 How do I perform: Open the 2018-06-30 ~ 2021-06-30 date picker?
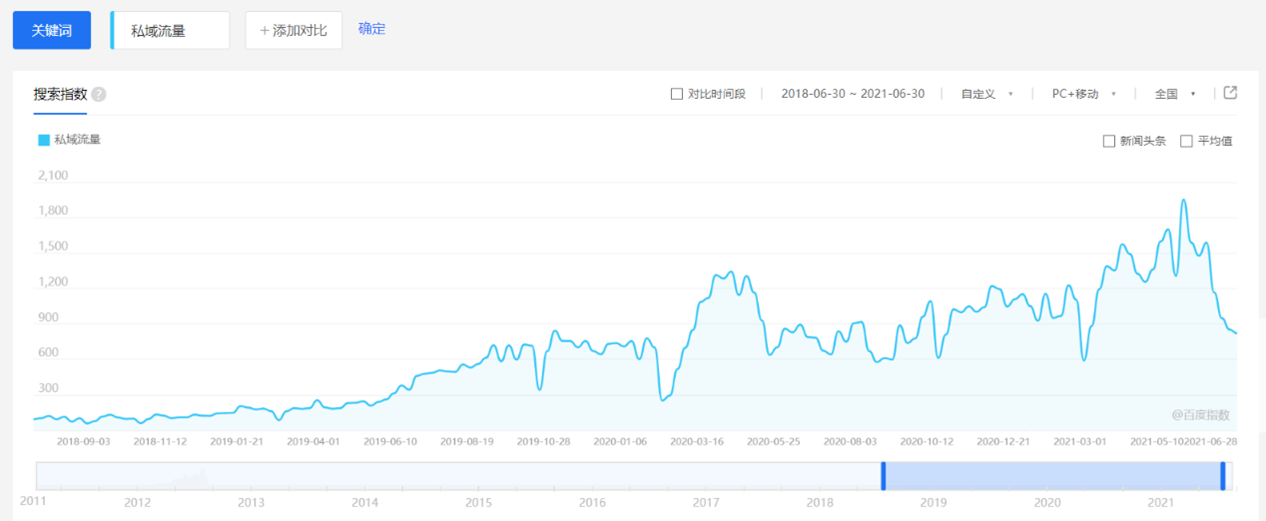click(x=853, y=94)
